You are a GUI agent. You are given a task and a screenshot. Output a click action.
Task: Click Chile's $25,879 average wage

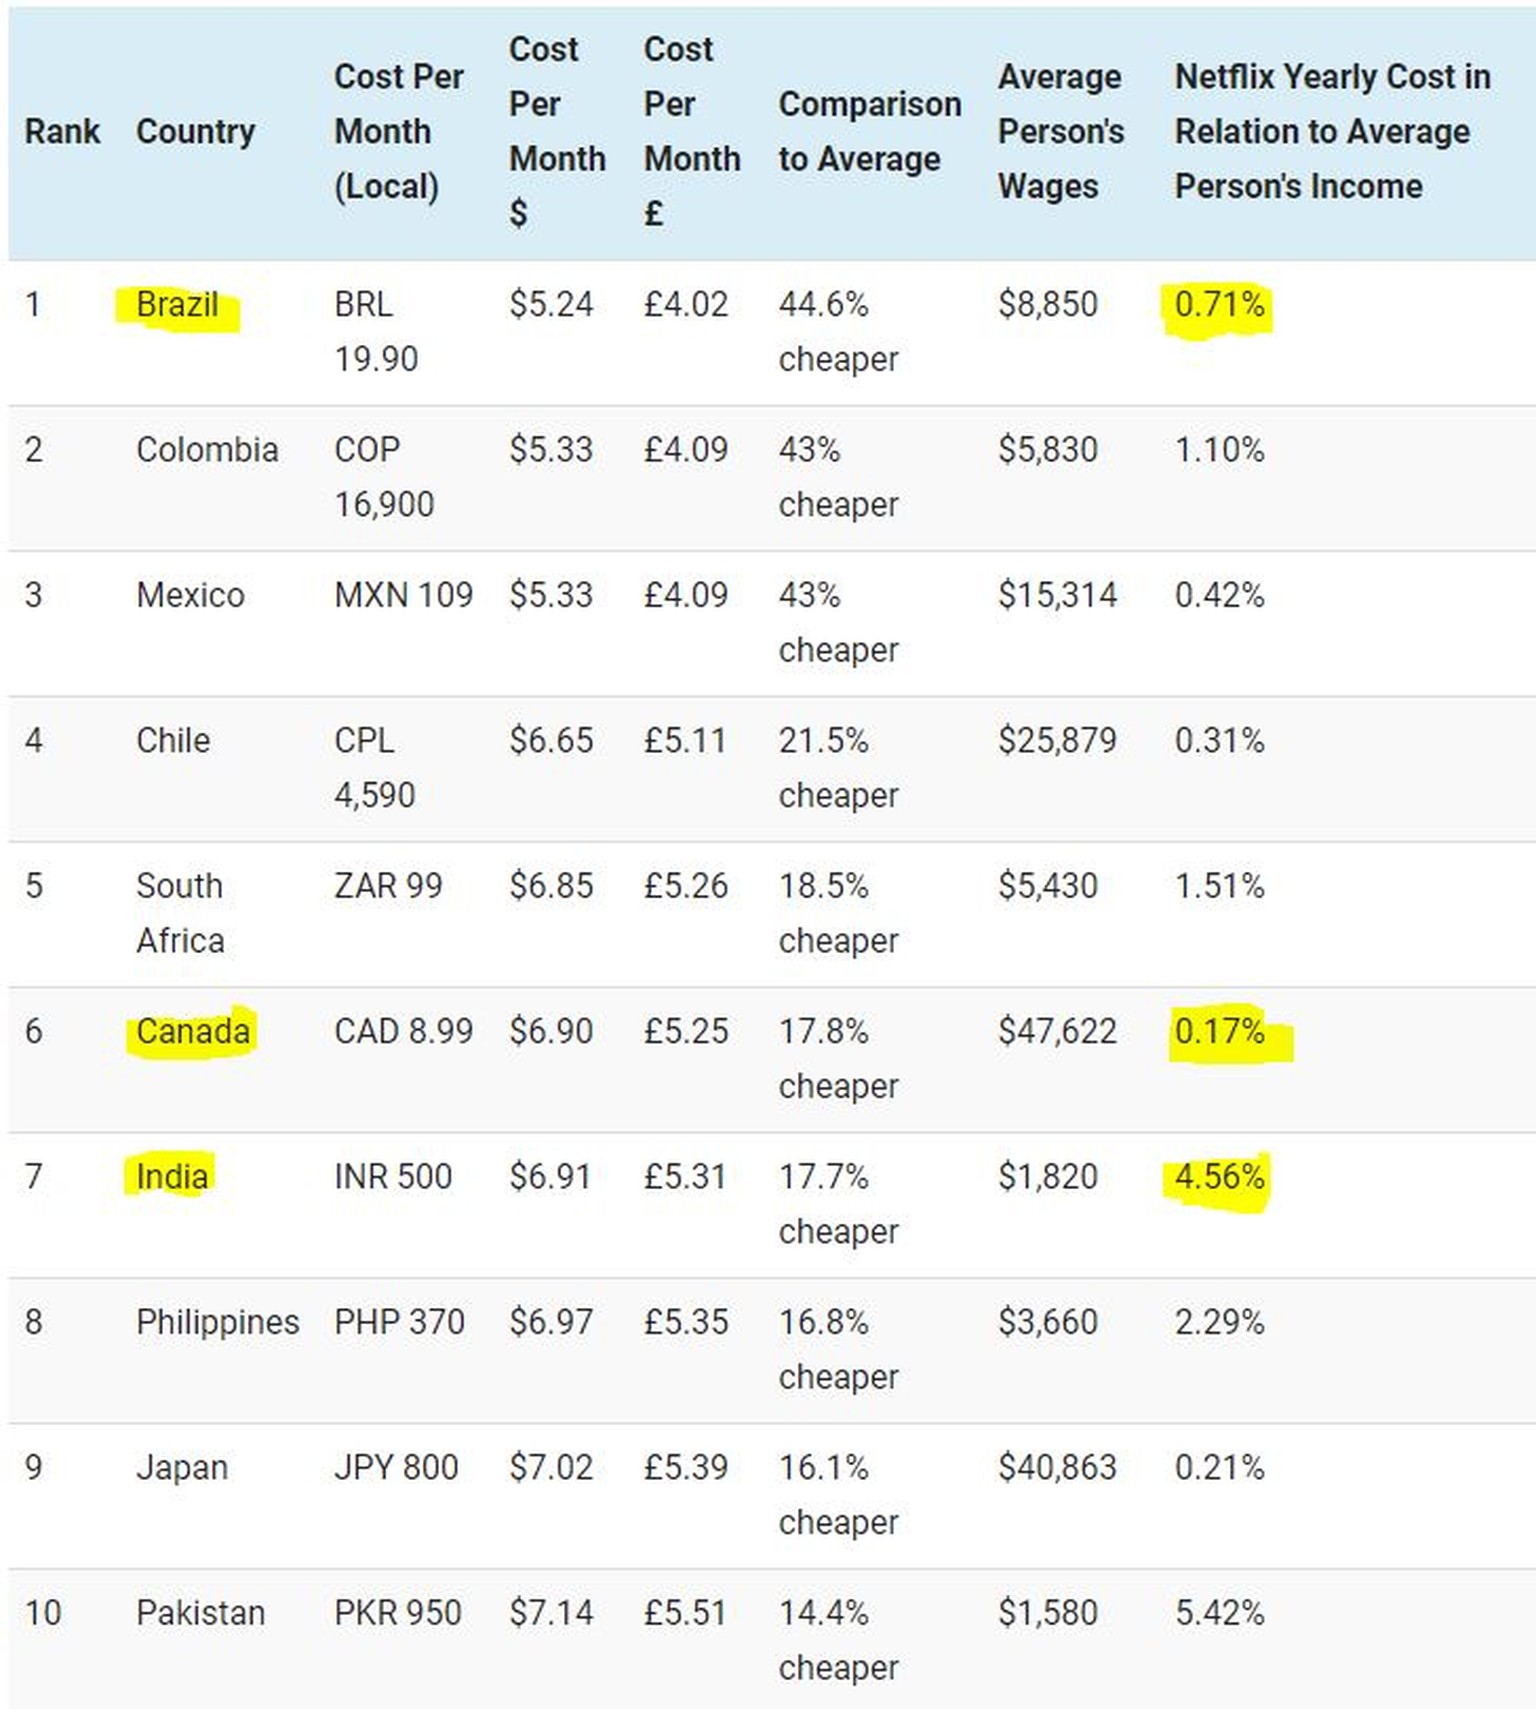click(1056, 740)
